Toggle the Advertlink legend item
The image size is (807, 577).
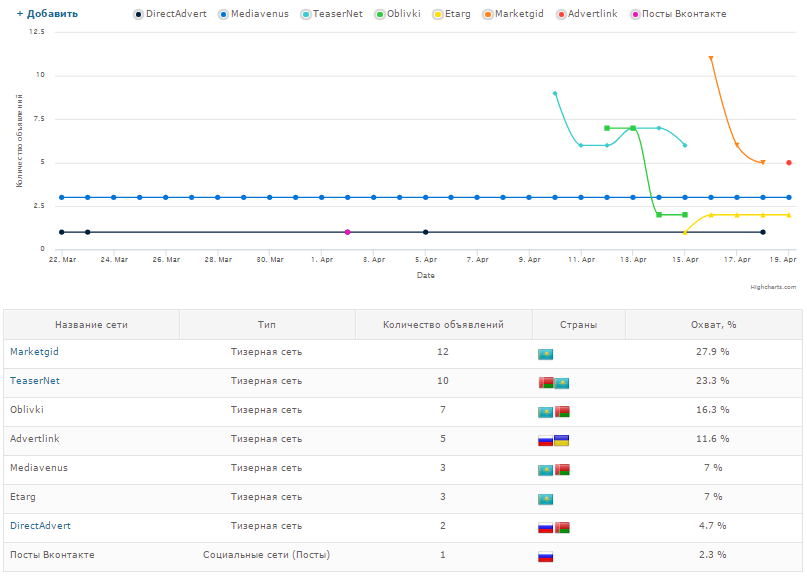tap(587, 14)
